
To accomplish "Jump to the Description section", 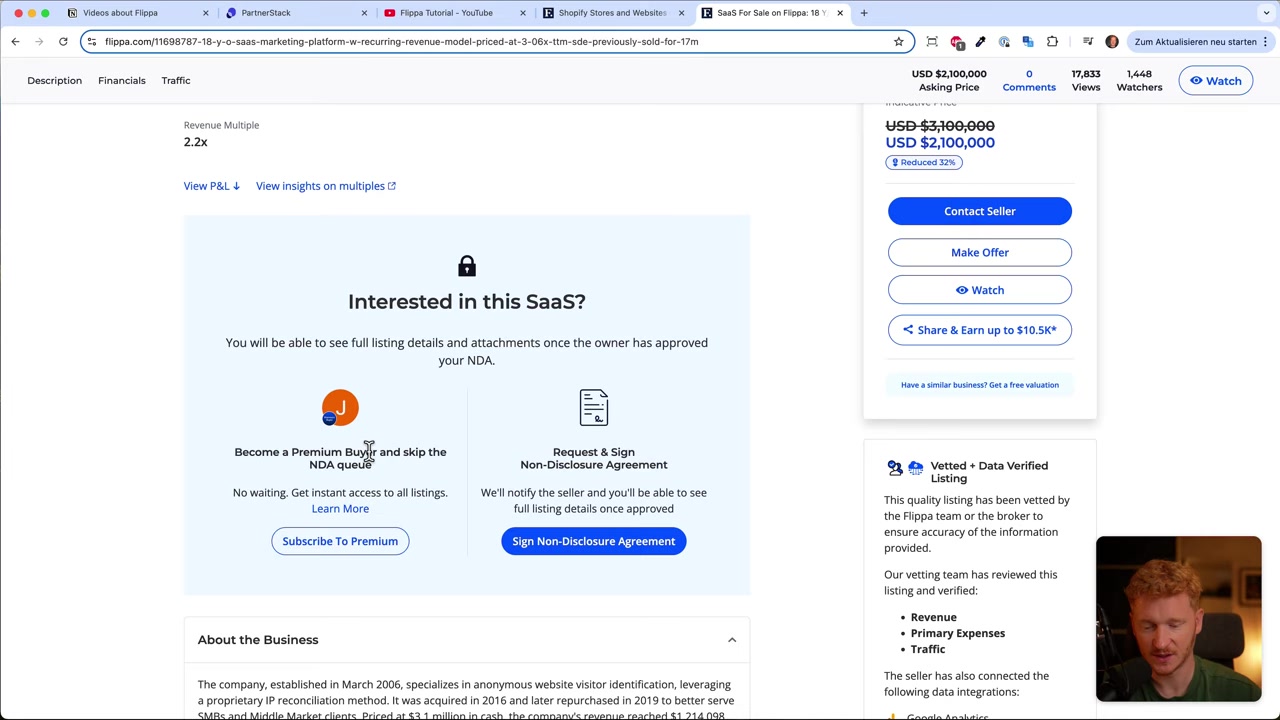I will pyautogui.click(x=54, y=80).
